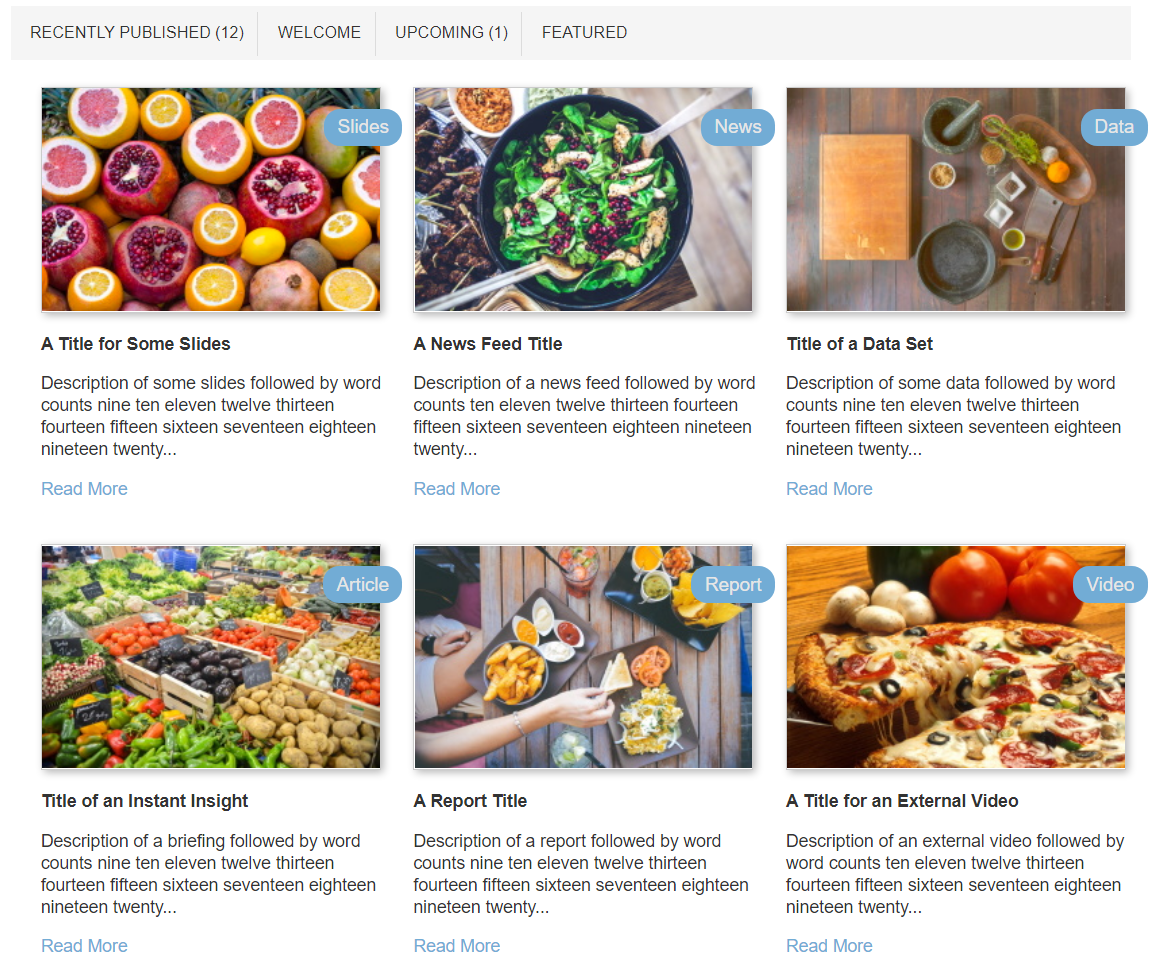
Task: Select the Slides badge on fruit card
Action: click(x=362, y=127)
